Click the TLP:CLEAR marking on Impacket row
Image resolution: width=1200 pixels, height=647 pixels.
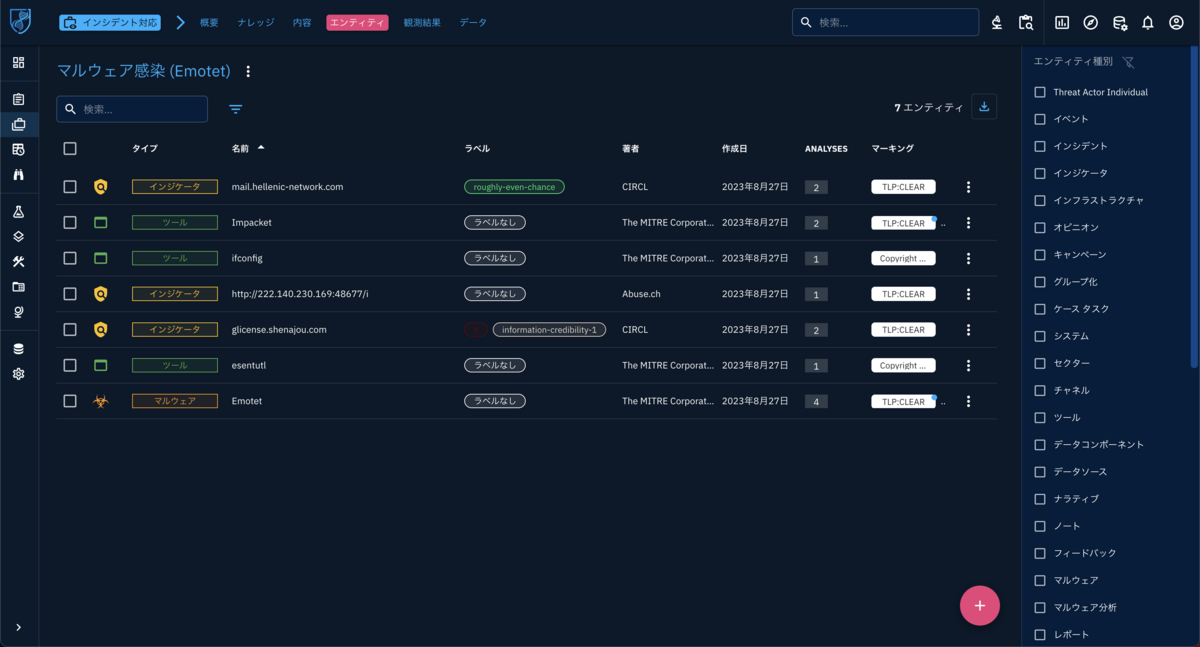coord(903,223)
